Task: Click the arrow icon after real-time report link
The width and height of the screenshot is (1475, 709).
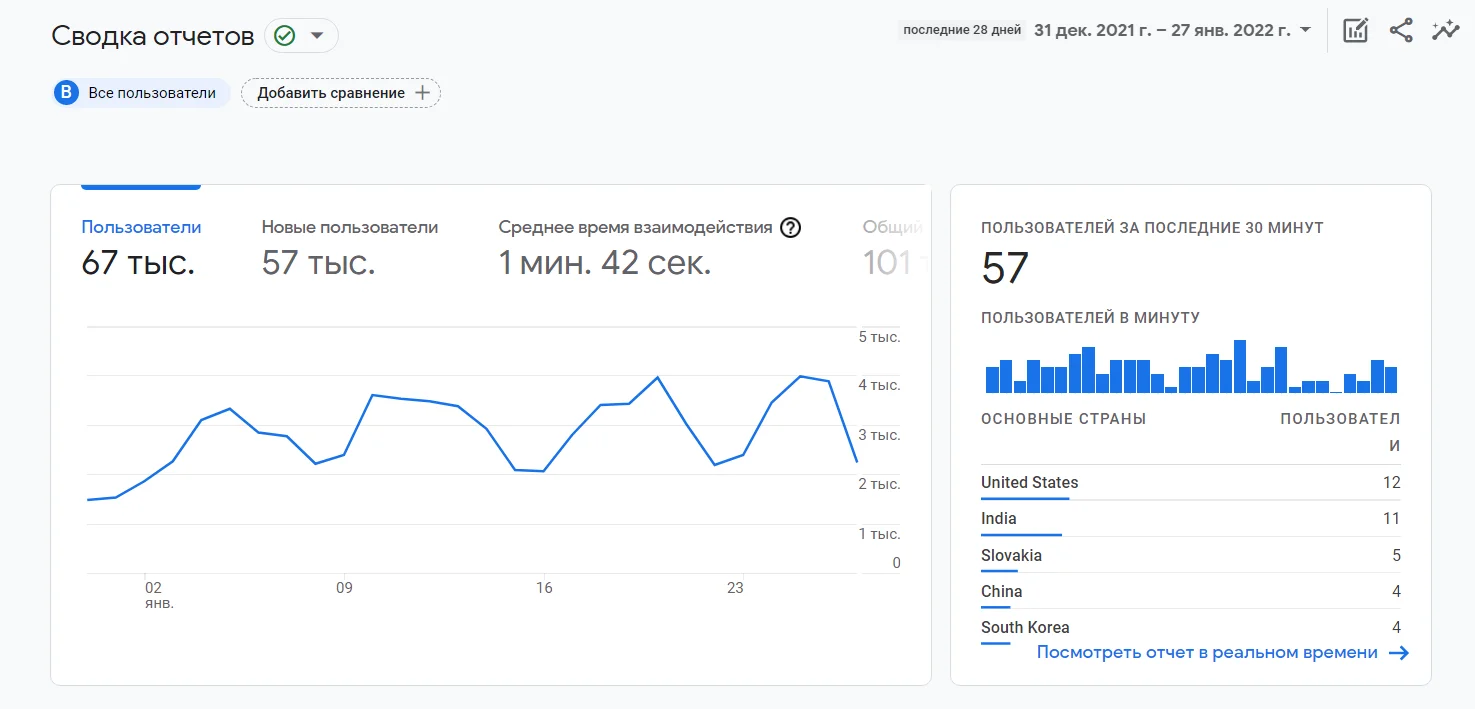Action: tap(1399, 653)
